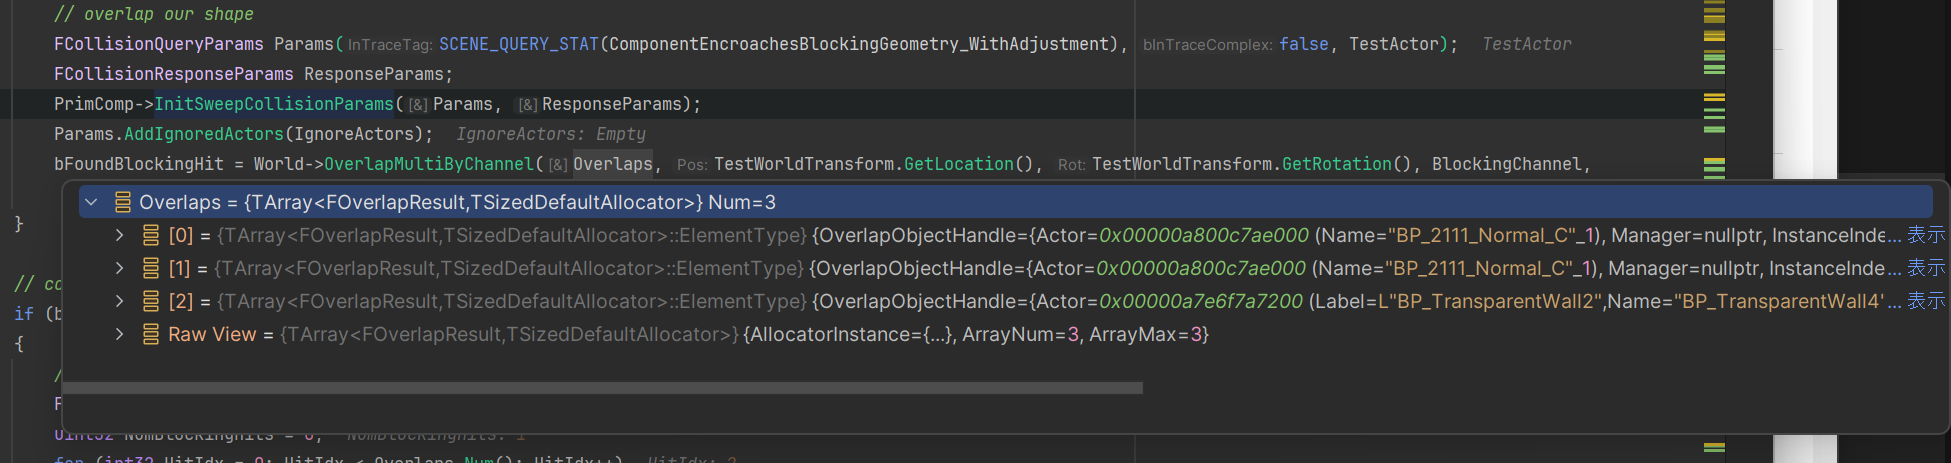Show full value link for element [2]
Image resolution: width=1951 pixels, height=463 pixels.
(1926, 301)
